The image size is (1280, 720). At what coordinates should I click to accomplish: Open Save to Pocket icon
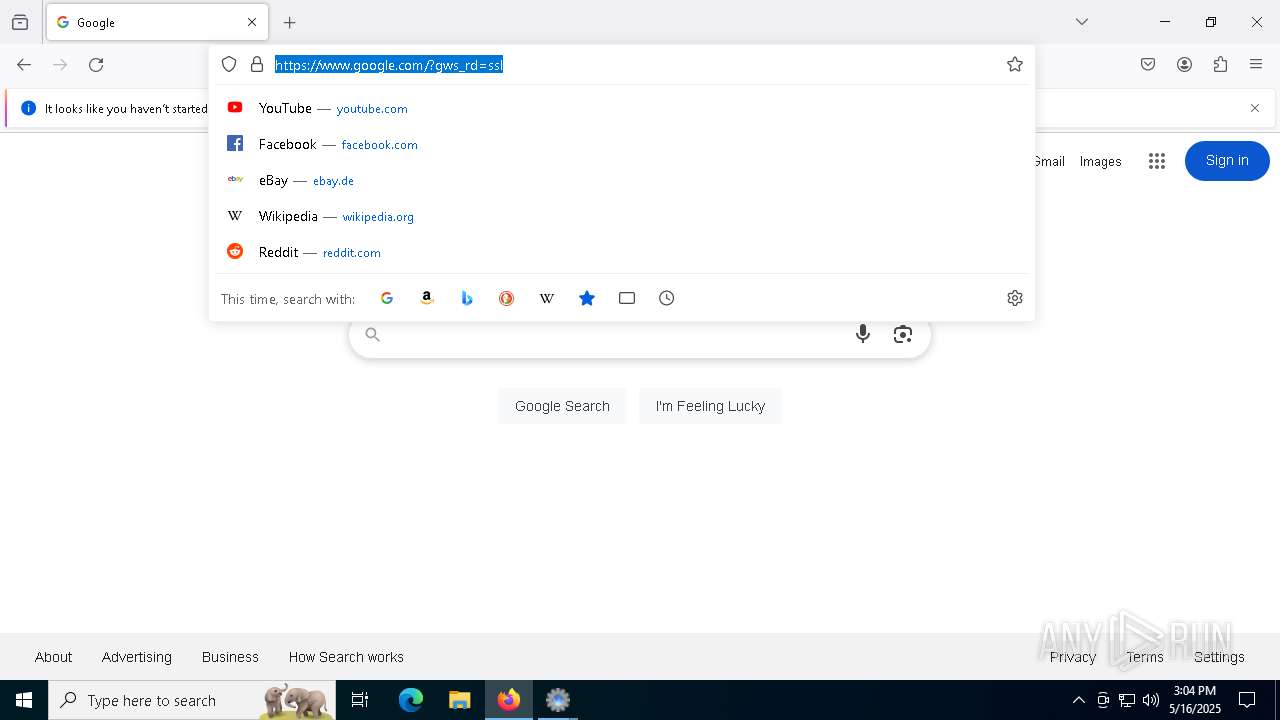1148,65
